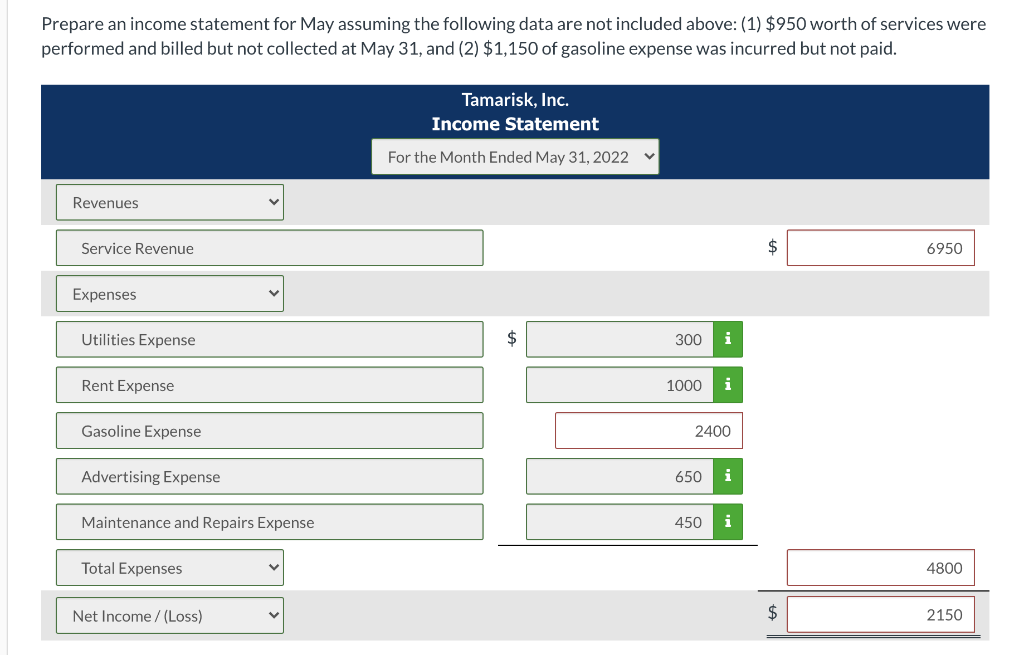Click the Total Expenses amount field 4800
The width and height of the screenshot is (1024, 655).
coord(880,568)
